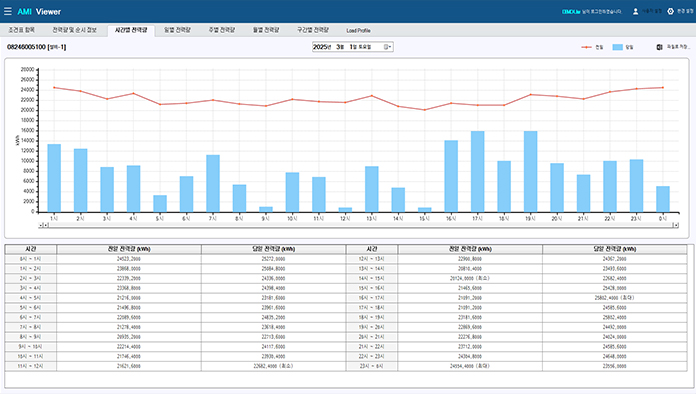This screenshot has width=696, height=394.
Task: Click the left 전일 전력량 (kWh) column header
Action: (x=129, y=249)
